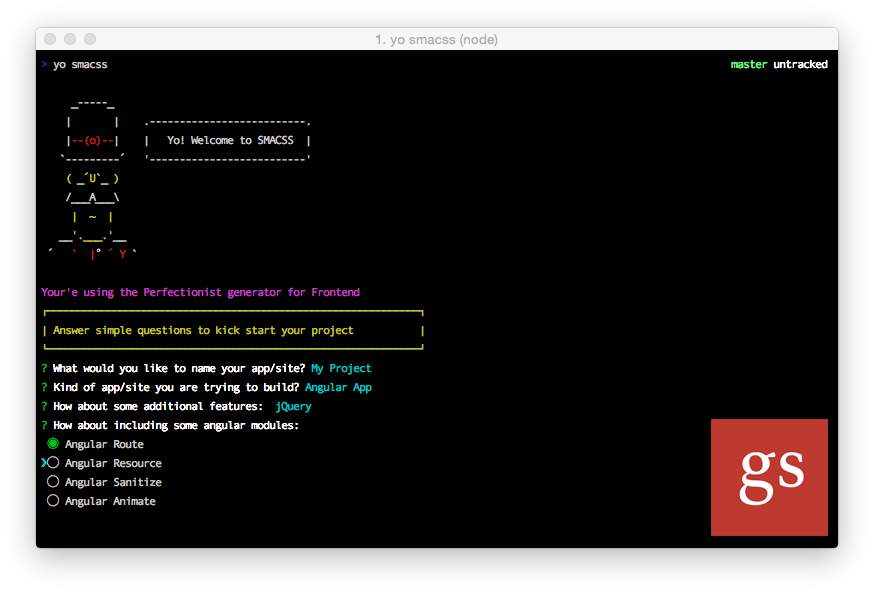Select the Angular Route radio option

[53, 444]
